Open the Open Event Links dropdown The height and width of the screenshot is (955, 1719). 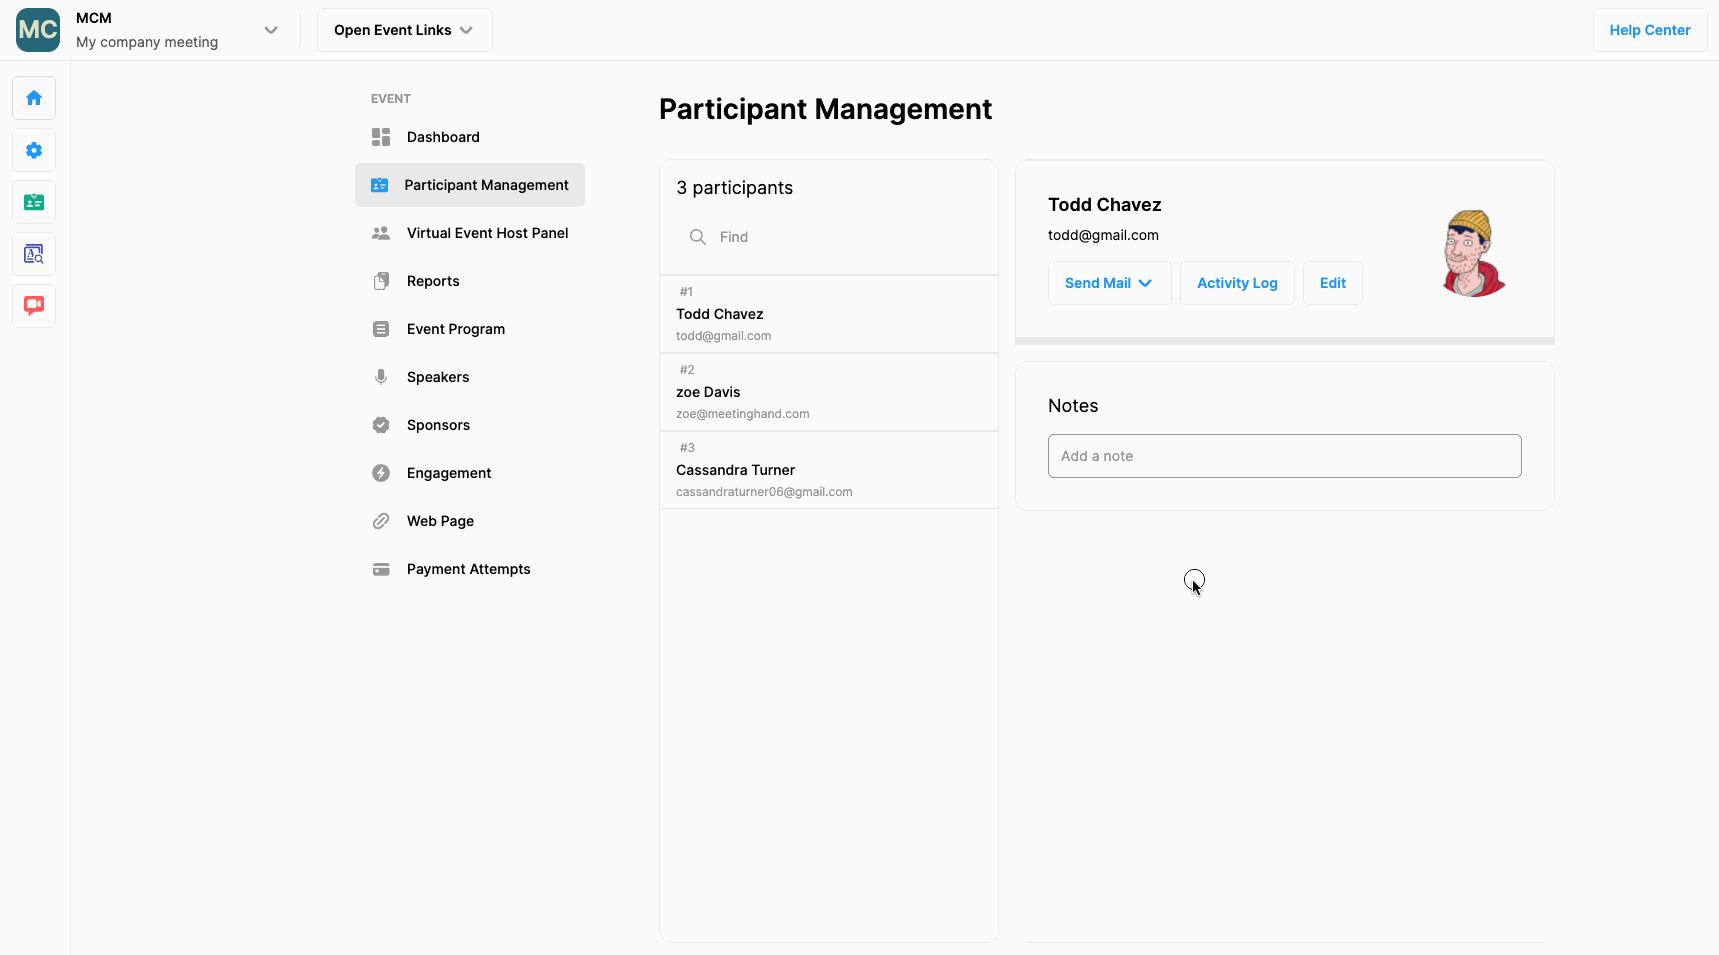(x=404, y=30)
